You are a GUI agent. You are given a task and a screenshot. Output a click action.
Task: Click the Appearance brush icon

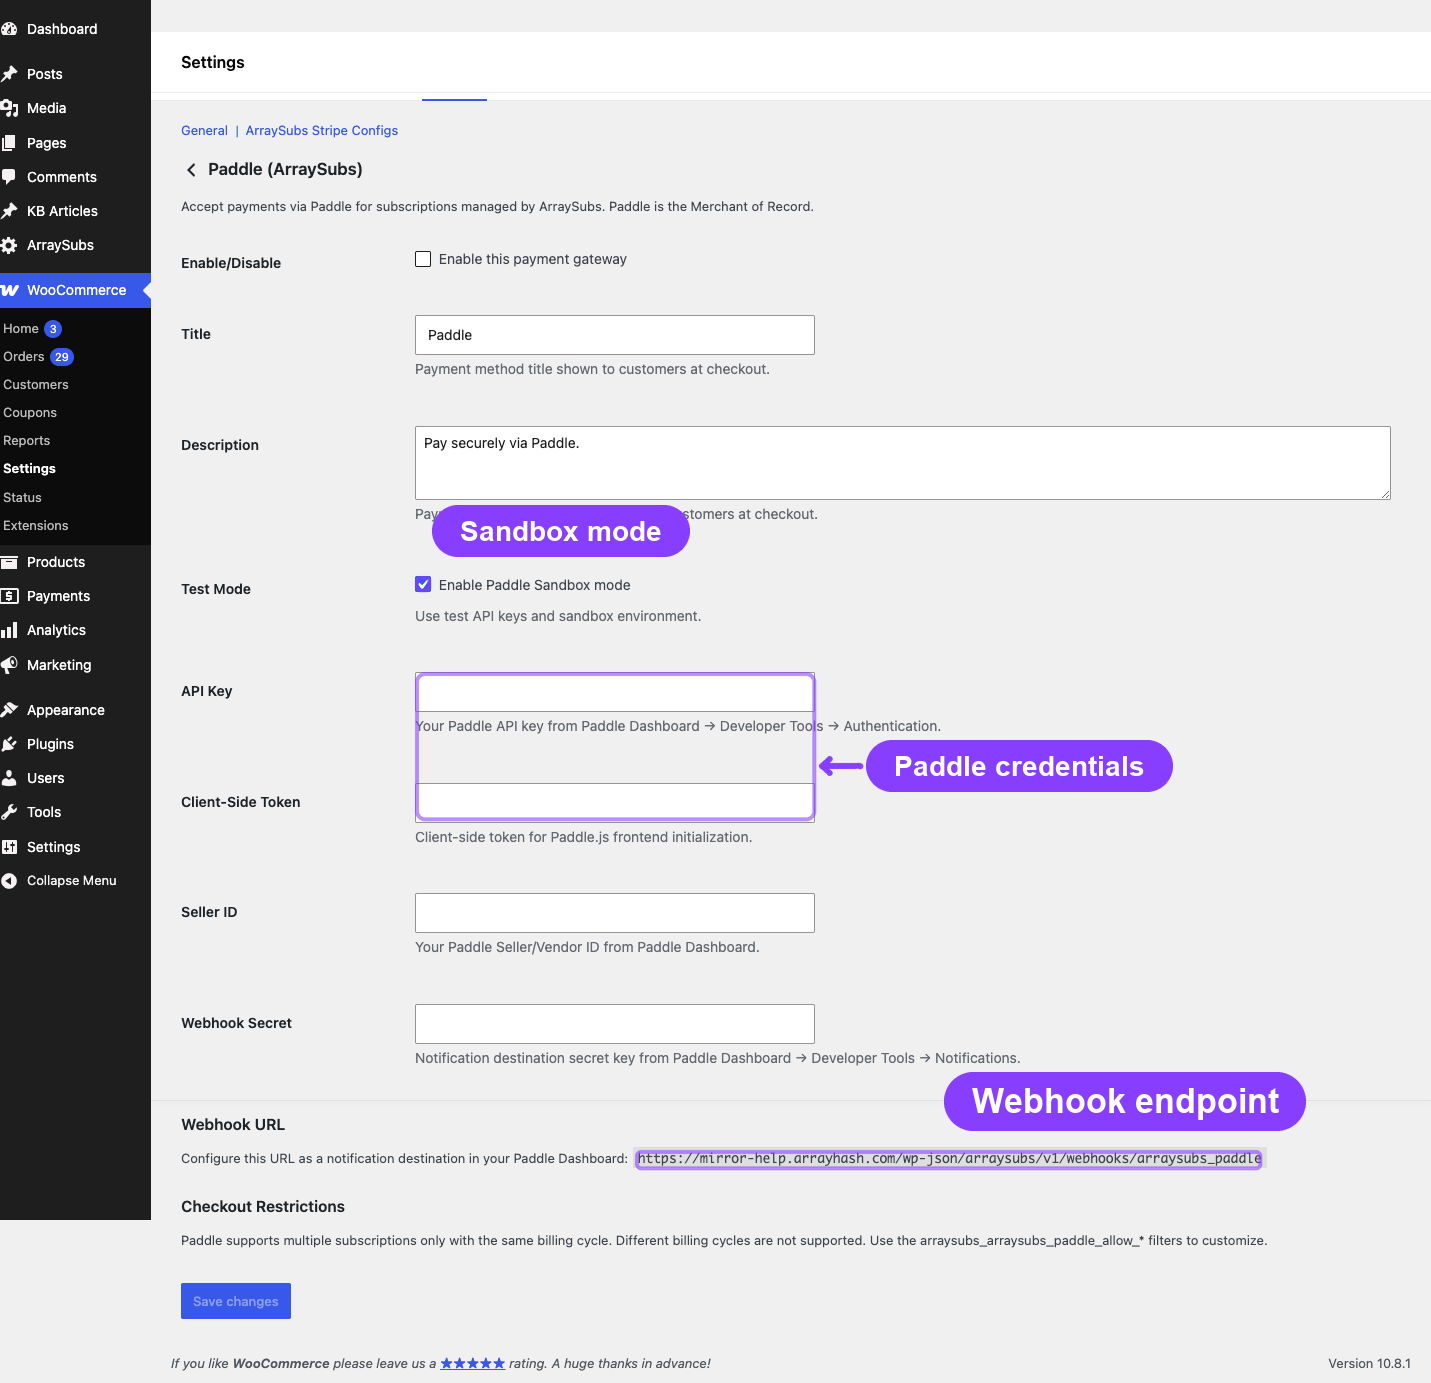9,710
